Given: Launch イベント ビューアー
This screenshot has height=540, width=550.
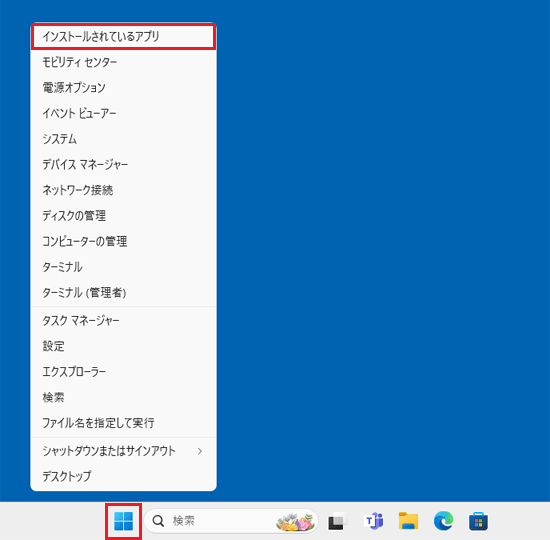Looking at the screenshot, I should pos(123,113).
